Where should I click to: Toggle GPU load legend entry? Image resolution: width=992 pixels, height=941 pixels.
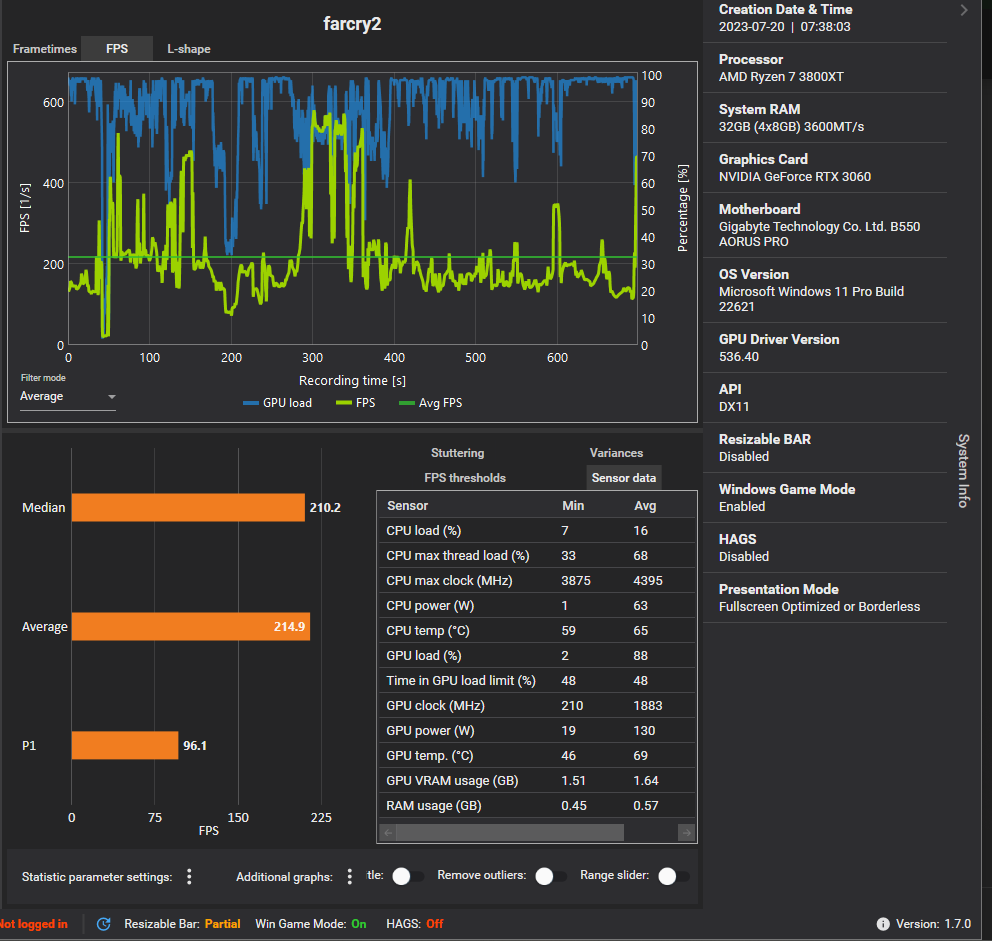277,403
